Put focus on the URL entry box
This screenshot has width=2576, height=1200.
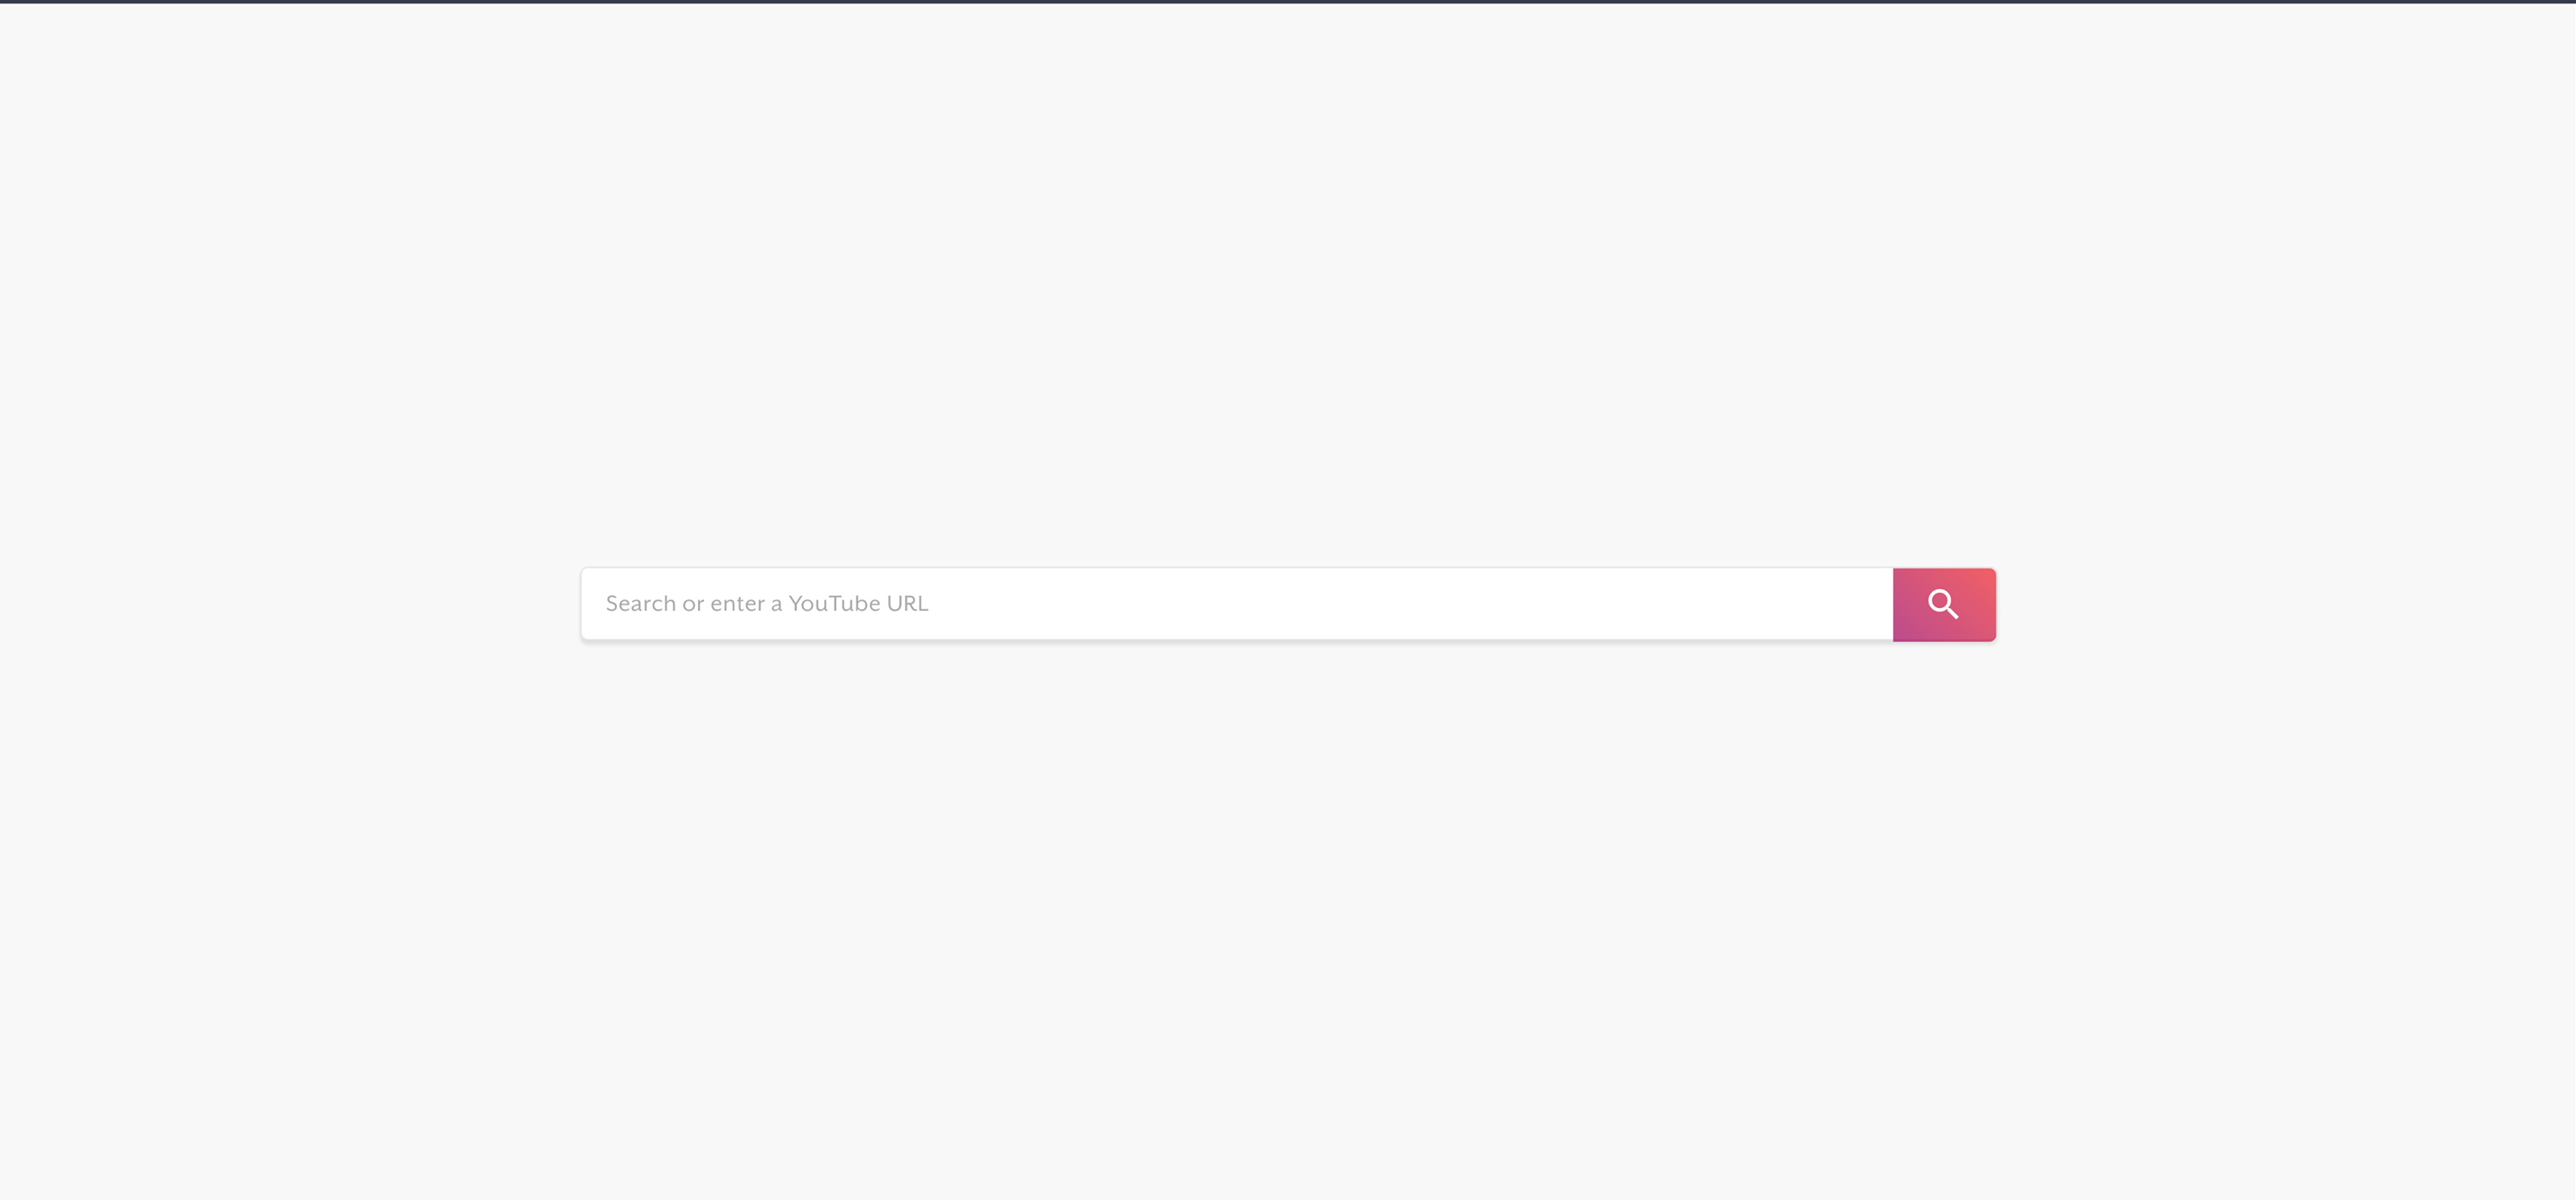1237,604
